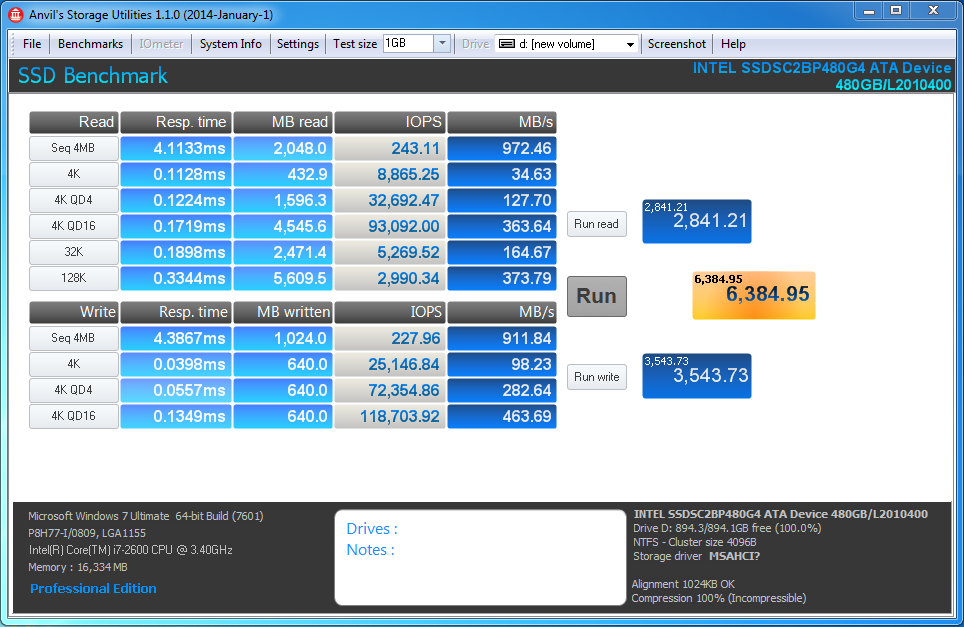
Task: Click the drive icon in Drive combo box
Action: 507,44
